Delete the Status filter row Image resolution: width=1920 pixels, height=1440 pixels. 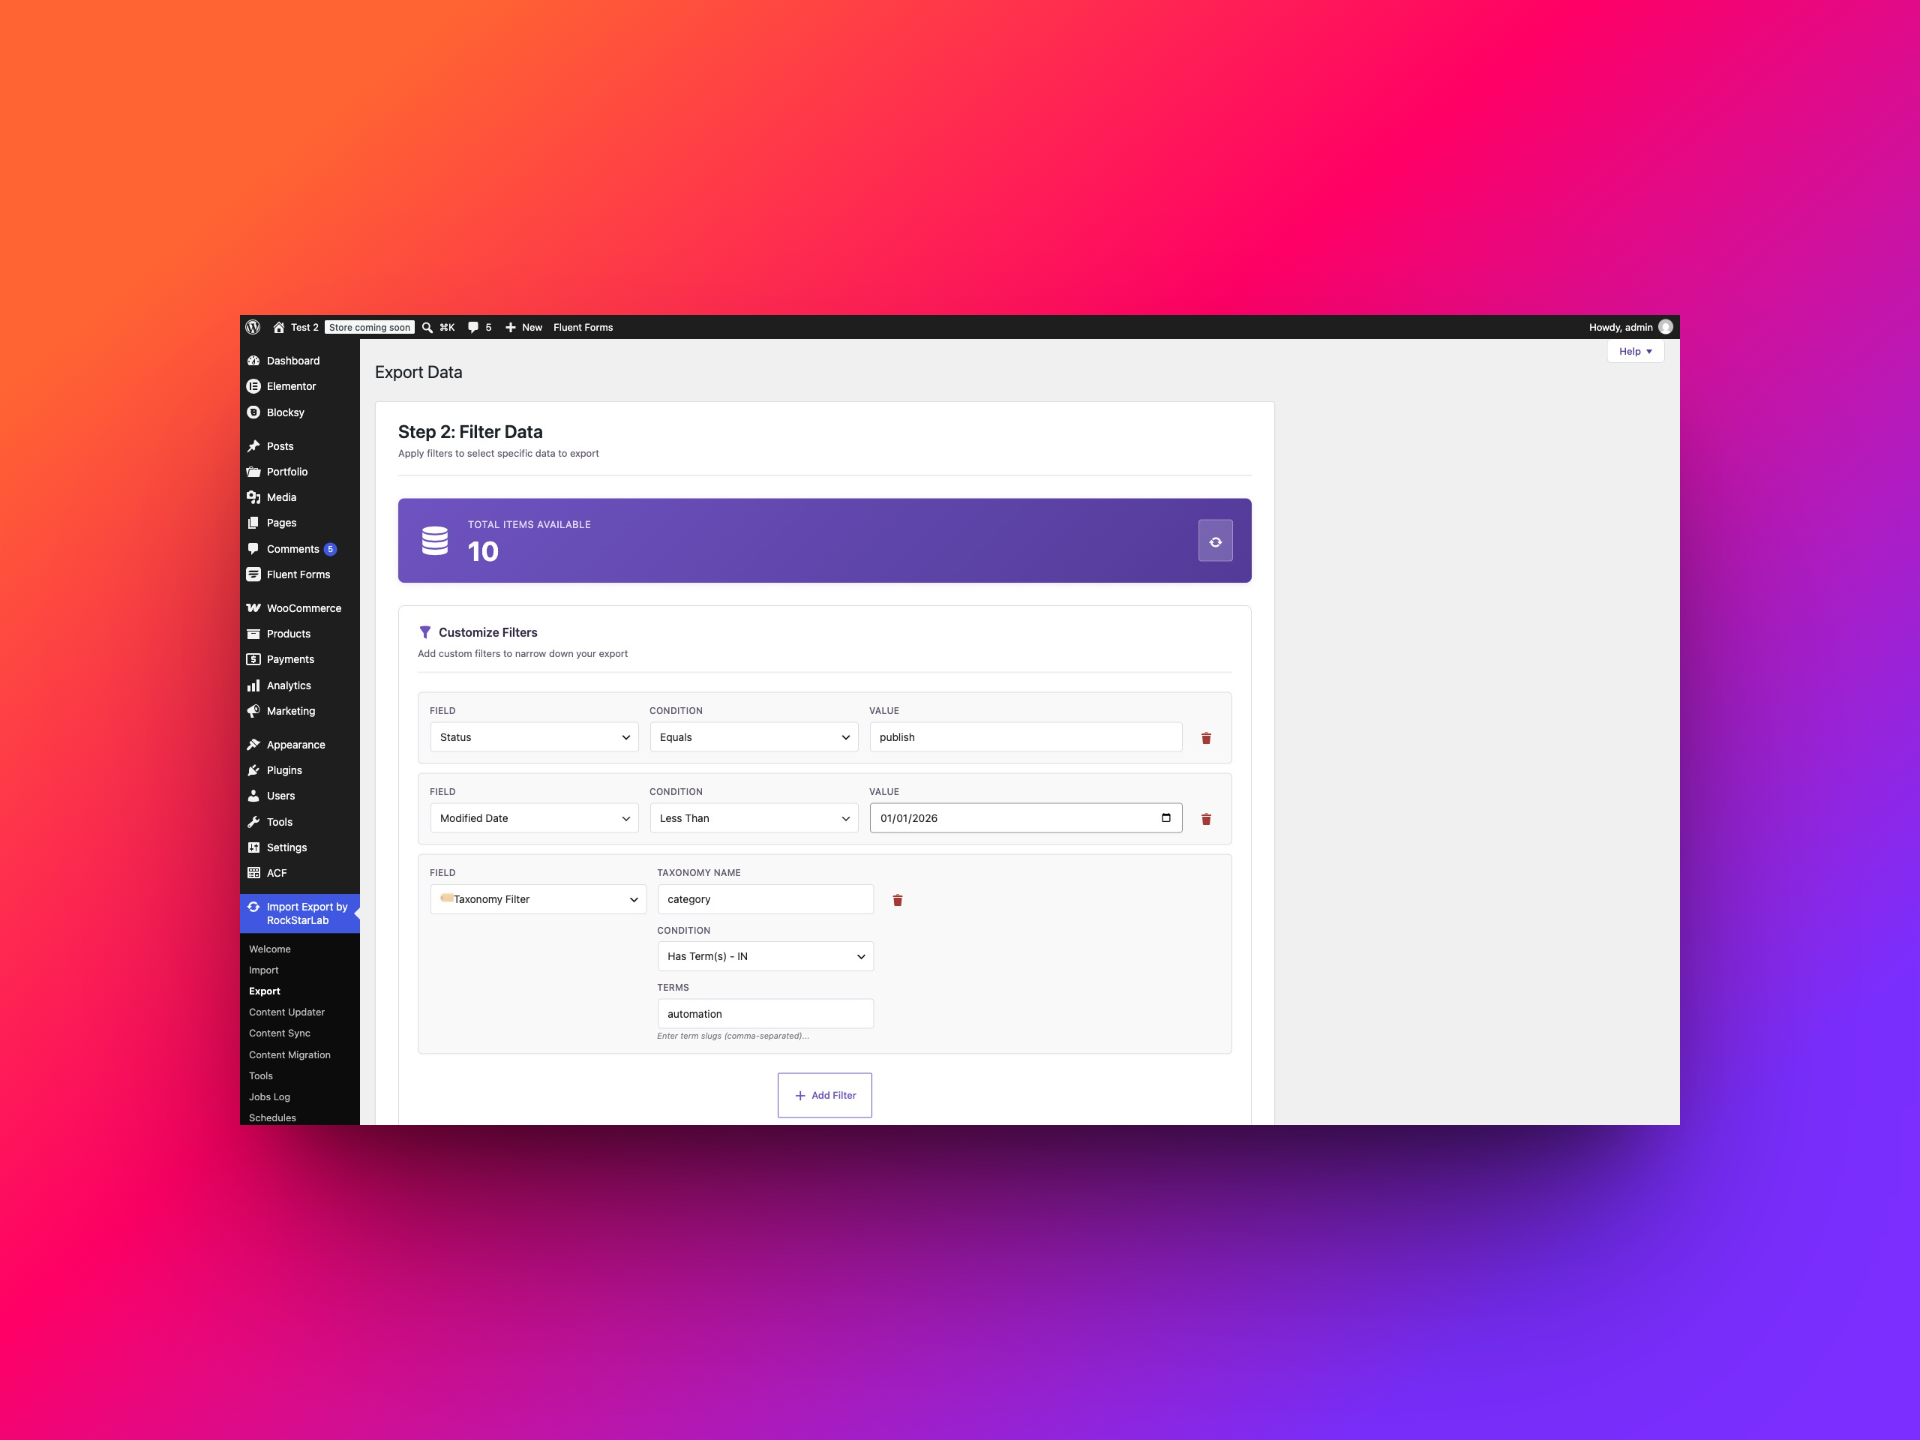1206,738
